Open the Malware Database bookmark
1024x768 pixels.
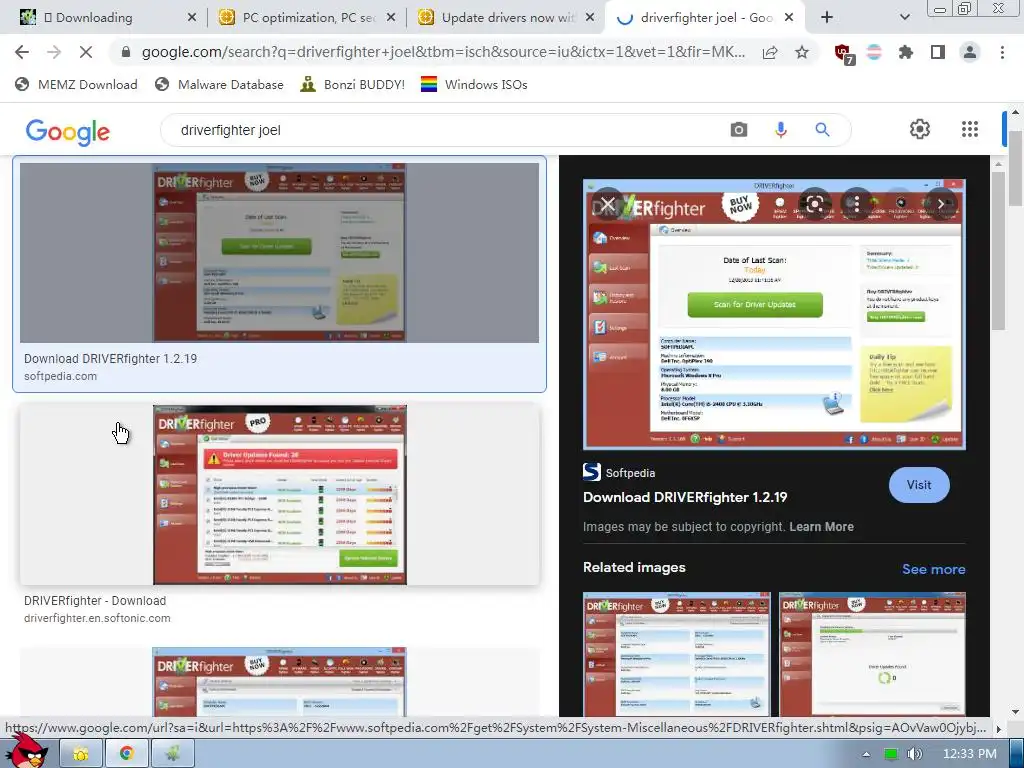click(x=219, y=84)
